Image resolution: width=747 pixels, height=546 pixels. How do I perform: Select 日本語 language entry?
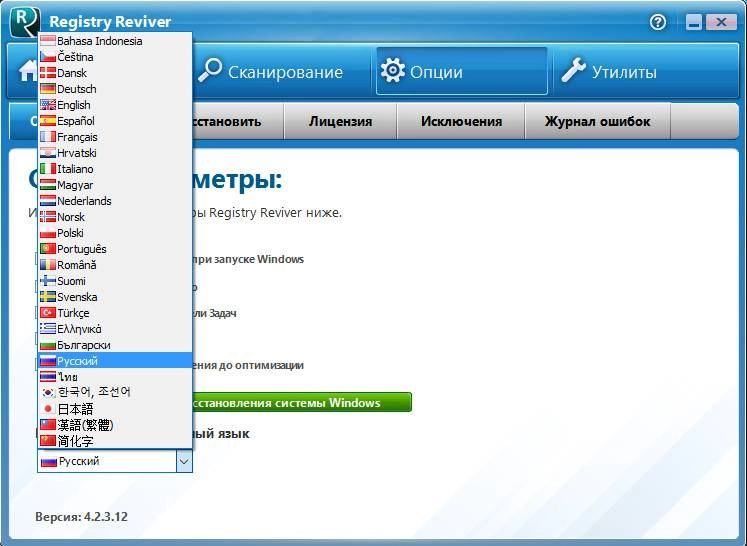115,409
